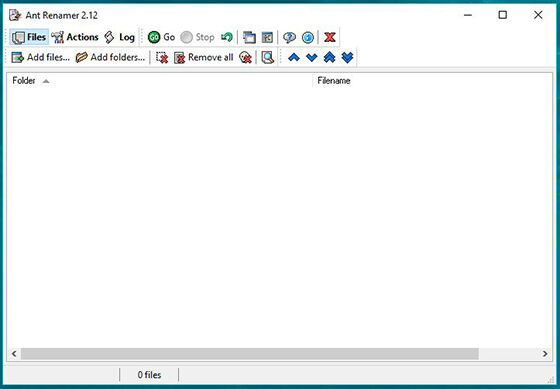
Task: Switch to the Files view
Action: coord(29,37)
